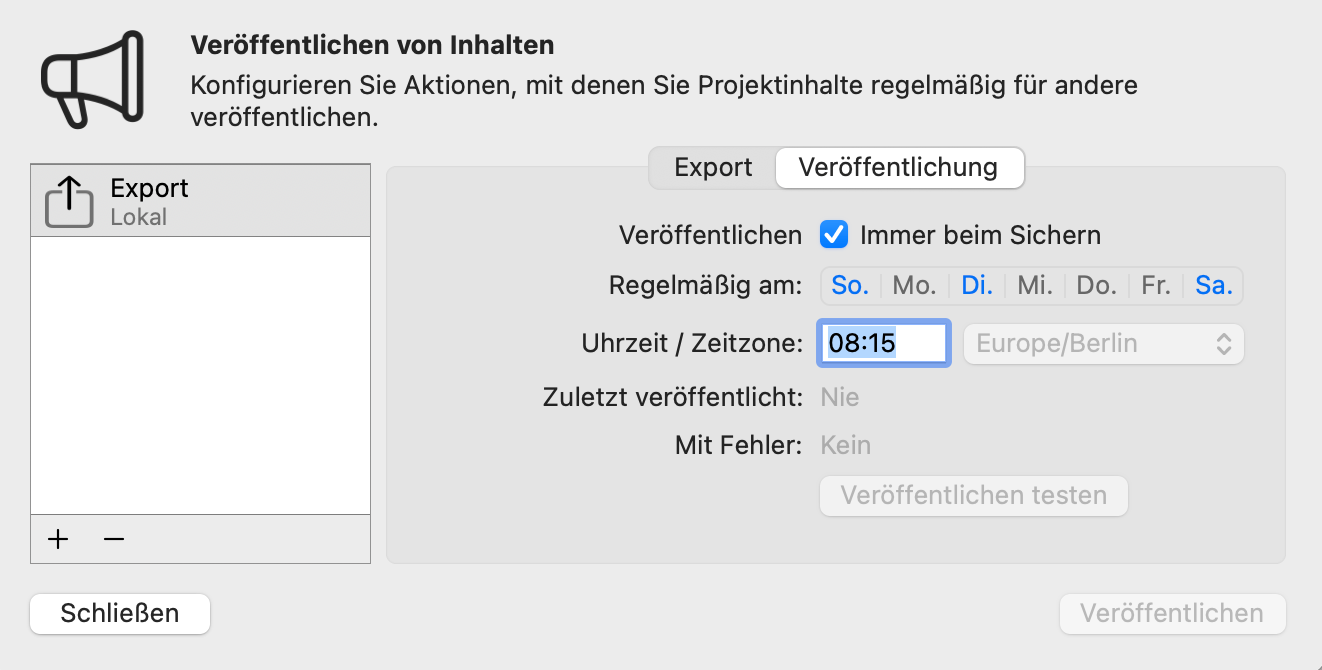Viewport: 1322px width, 670px height.
Task: Click the megaphone publishing icon
Action: [92, 79]
